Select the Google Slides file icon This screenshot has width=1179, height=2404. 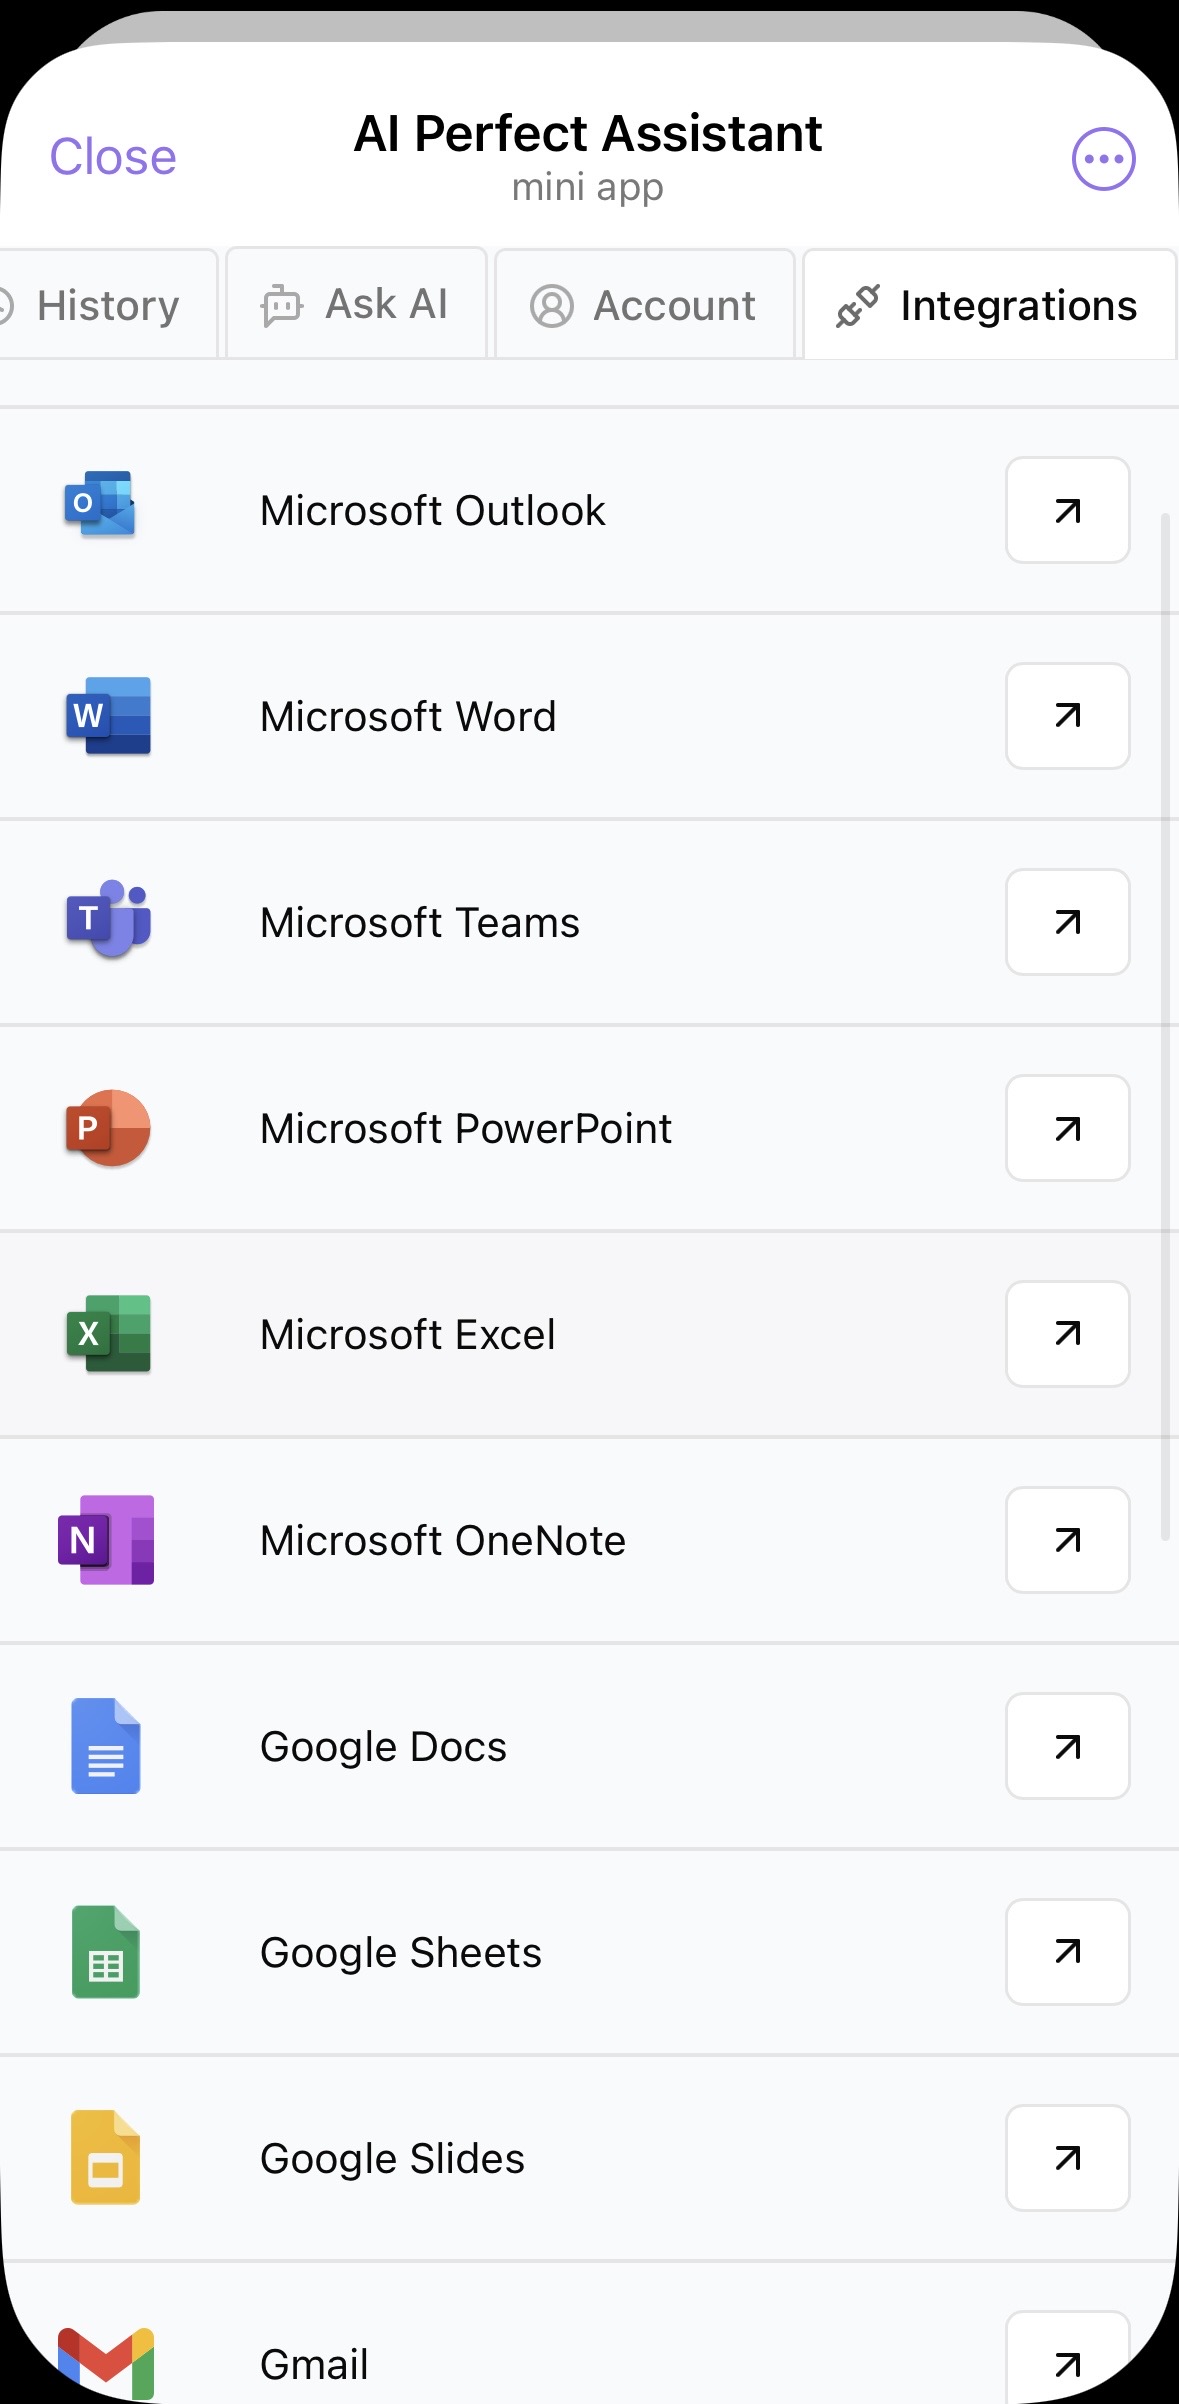click(x=106, y=2157)
